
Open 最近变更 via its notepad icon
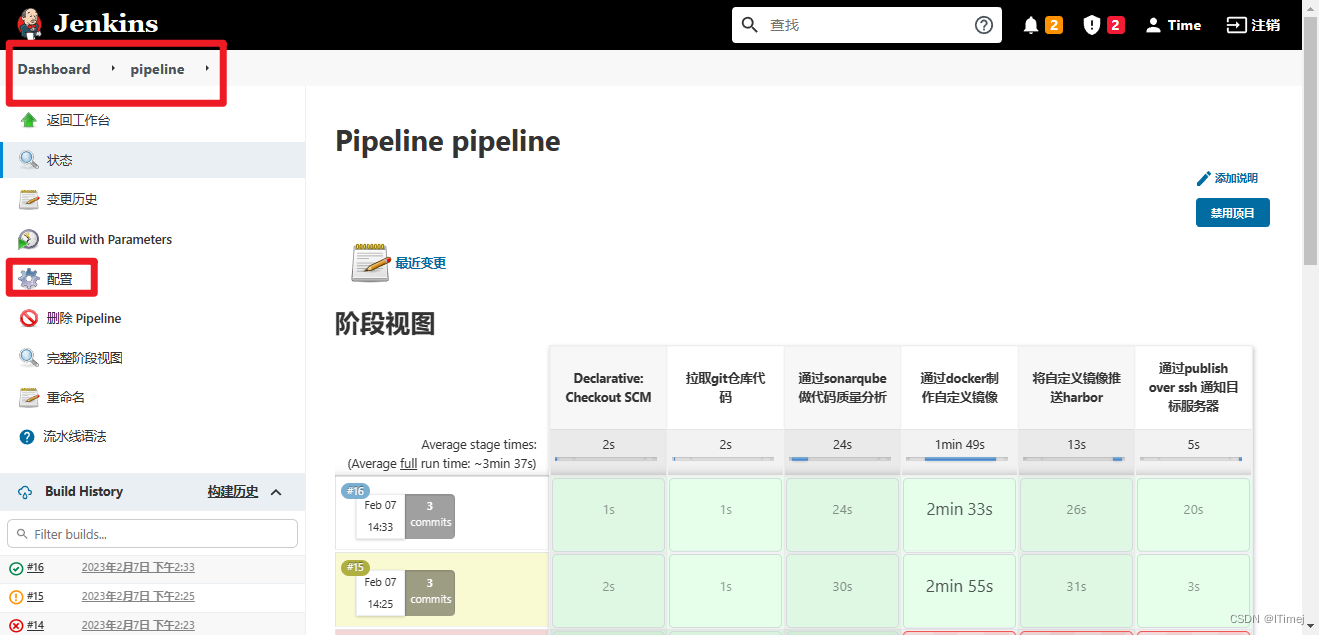point(369,262)
